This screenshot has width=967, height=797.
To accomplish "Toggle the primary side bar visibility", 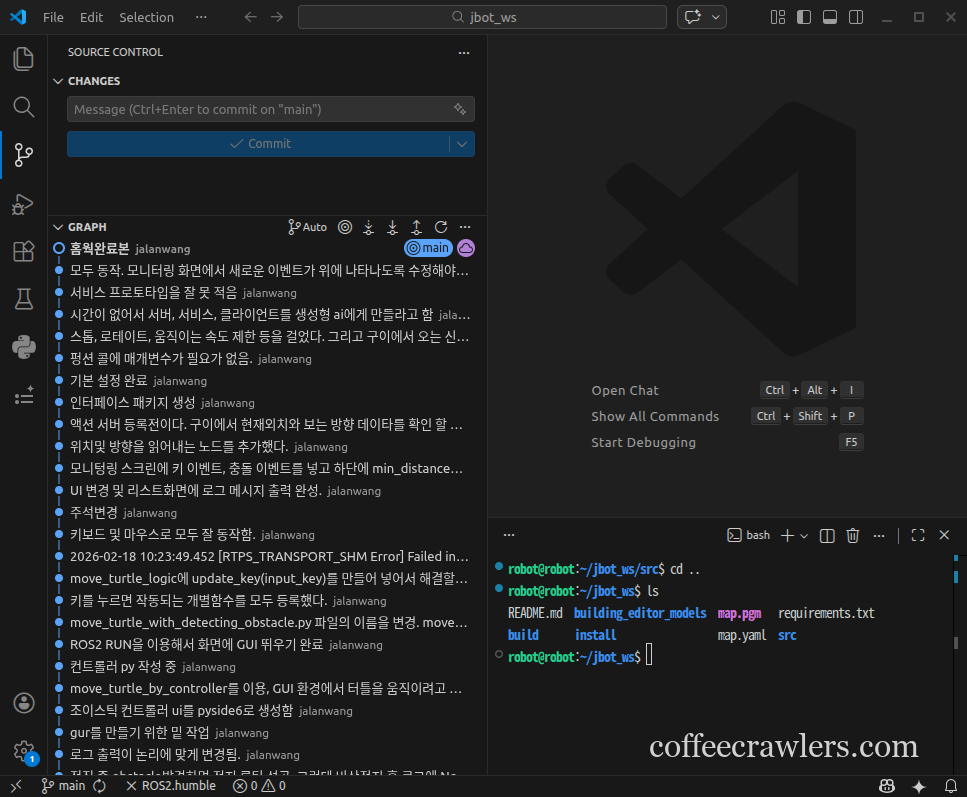I will click(804, 17).
